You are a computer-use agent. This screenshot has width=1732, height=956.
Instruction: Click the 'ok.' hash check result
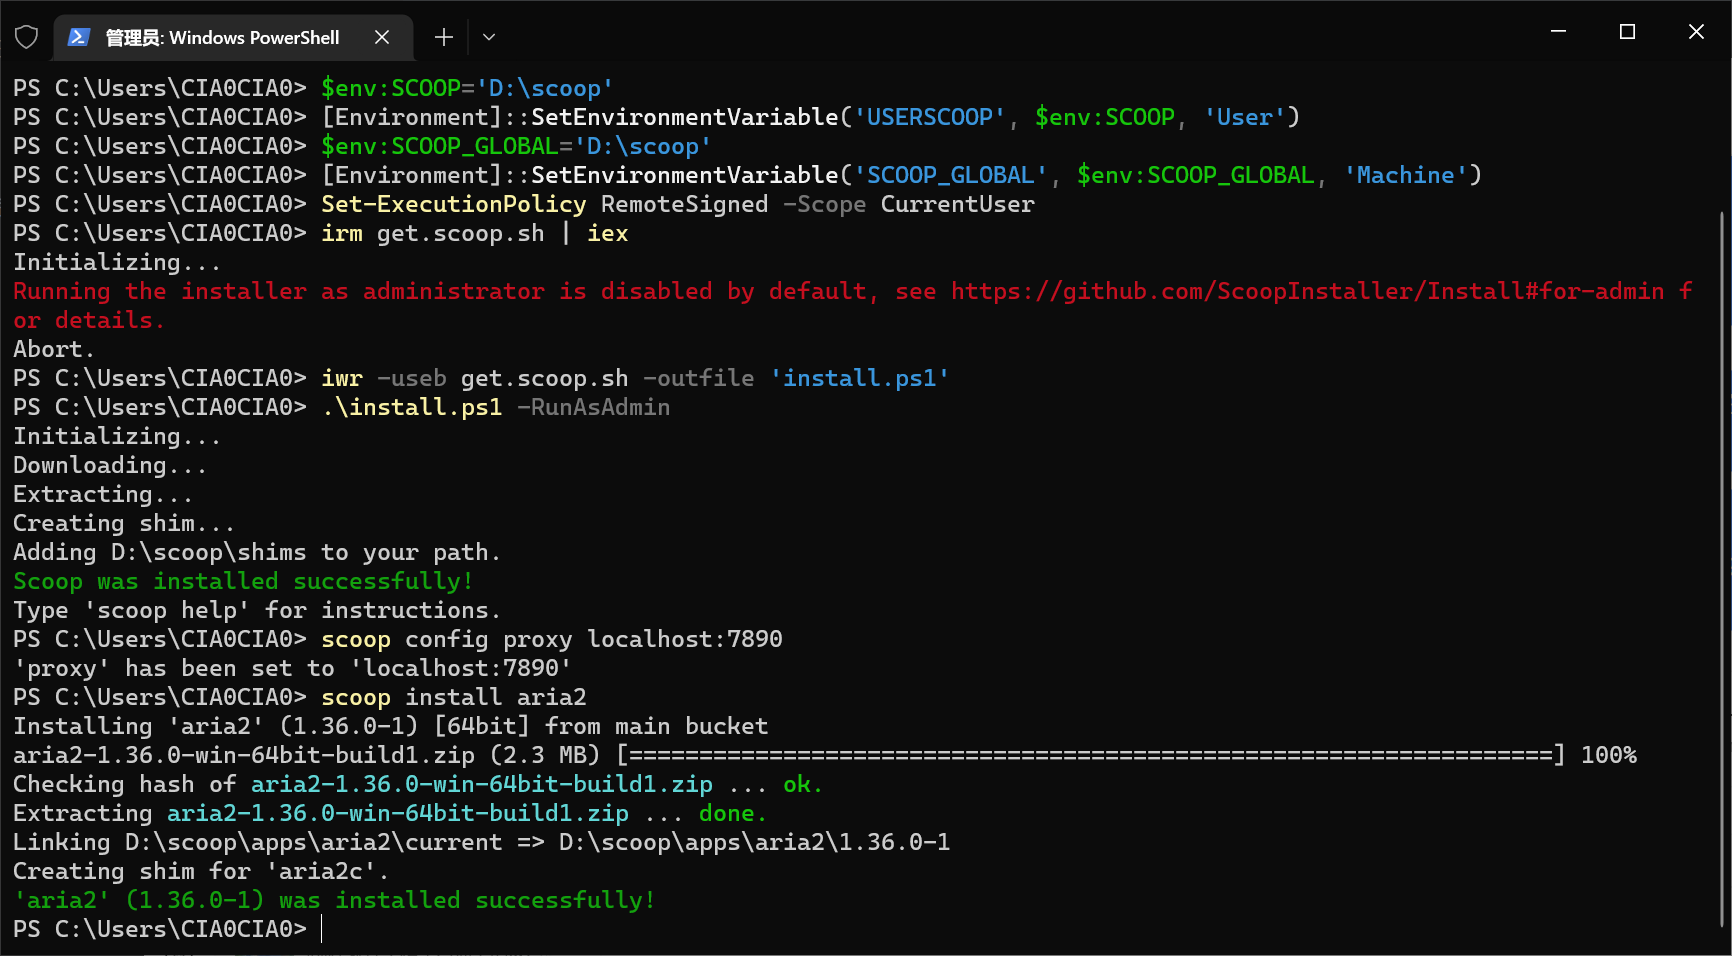click(x=803, y=784)
